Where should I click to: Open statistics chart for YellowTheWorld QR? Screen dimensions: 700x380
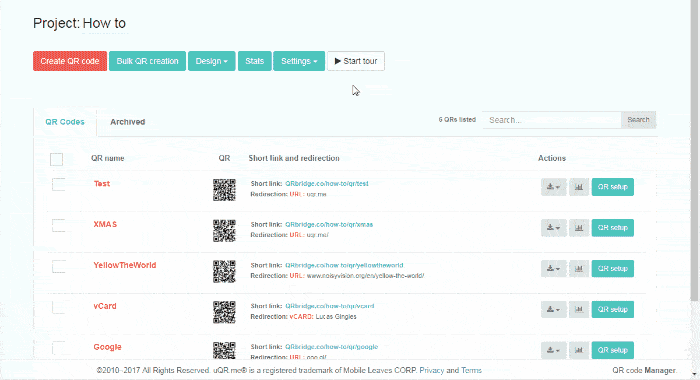[x=579, y=269]
